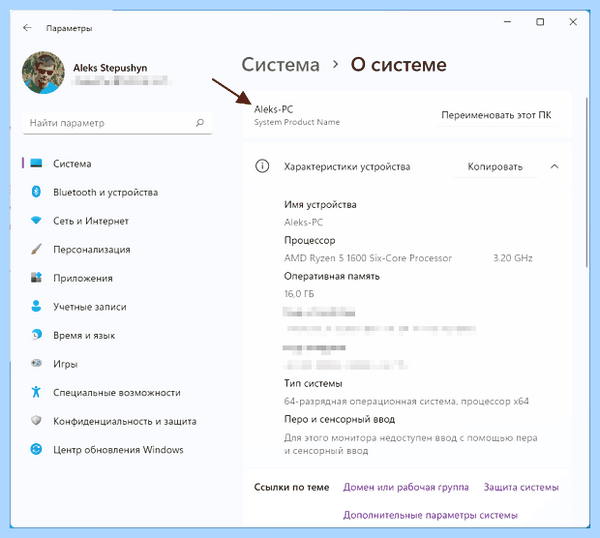Open the Aleks Stepushyn profile picture
The image size is (600, 538).
coord(43,73)
